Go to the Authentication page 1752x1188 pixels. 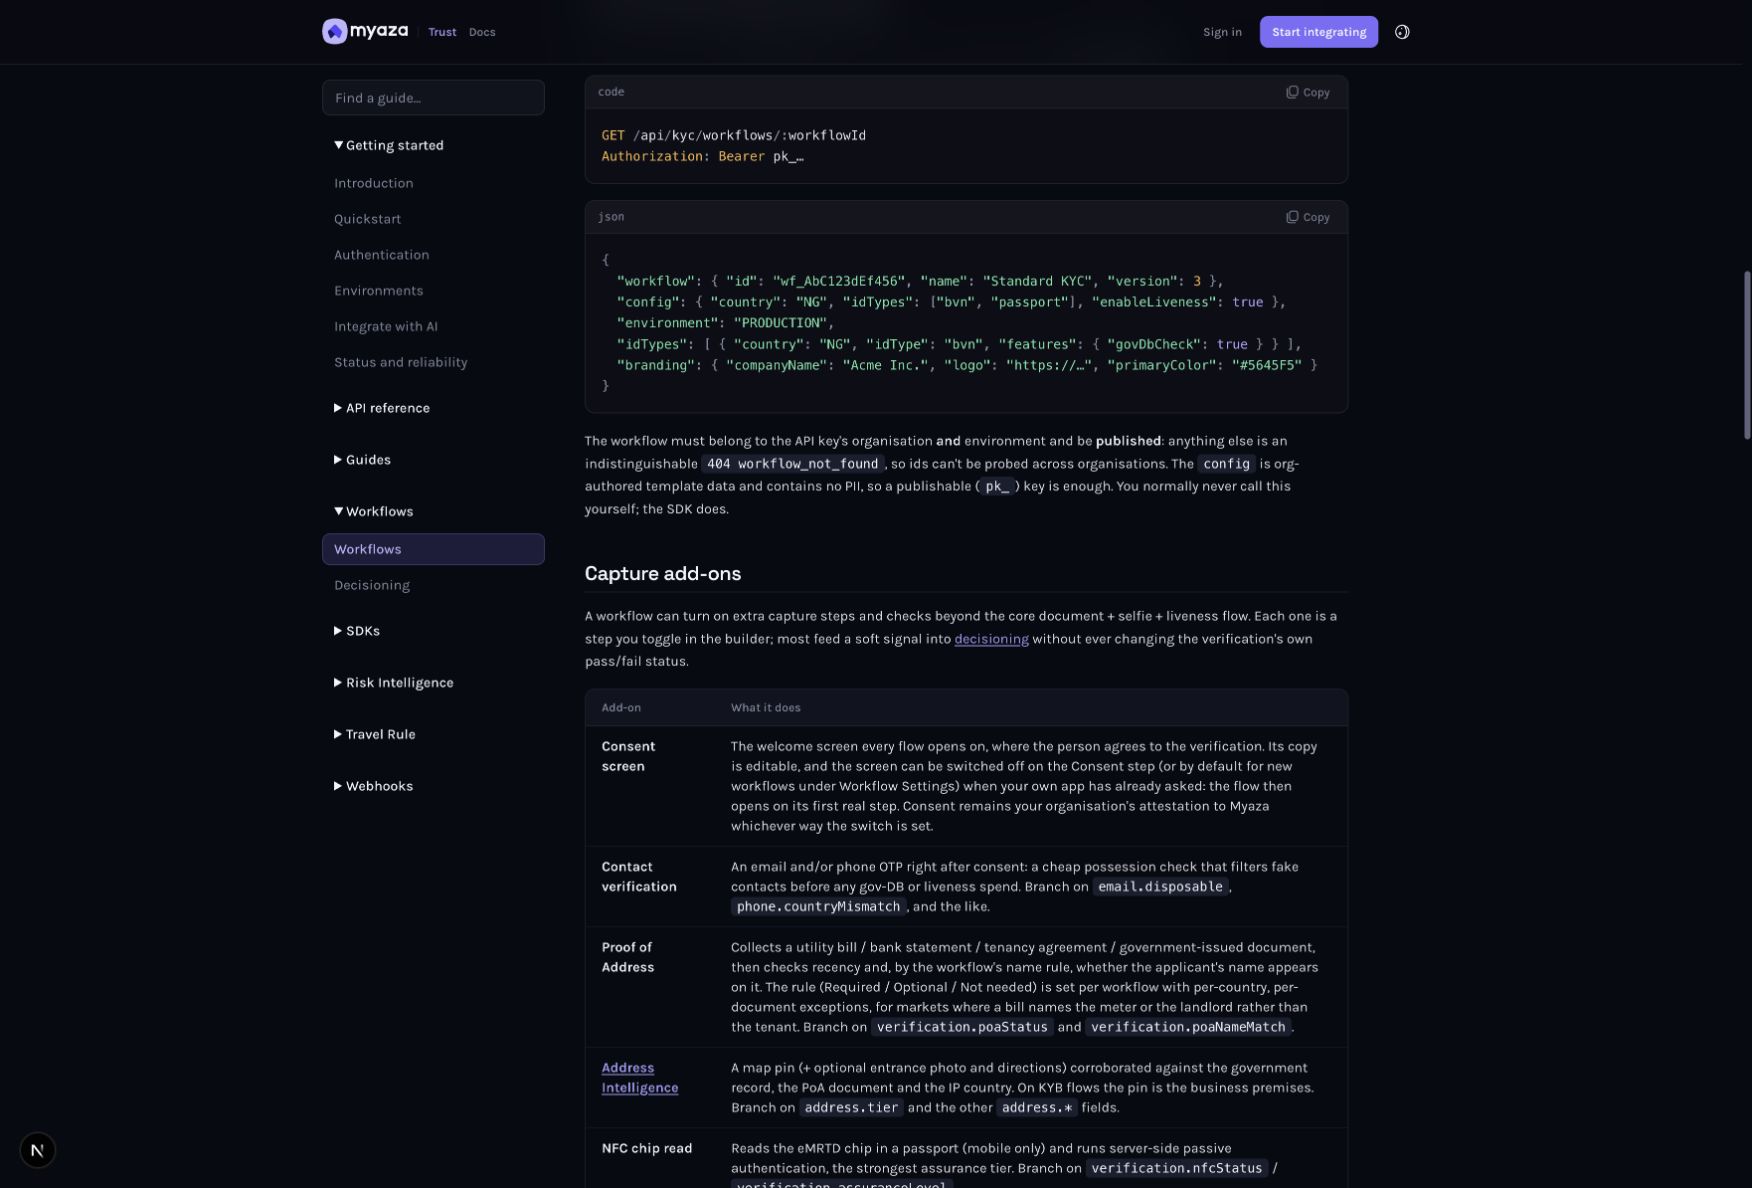382,255
